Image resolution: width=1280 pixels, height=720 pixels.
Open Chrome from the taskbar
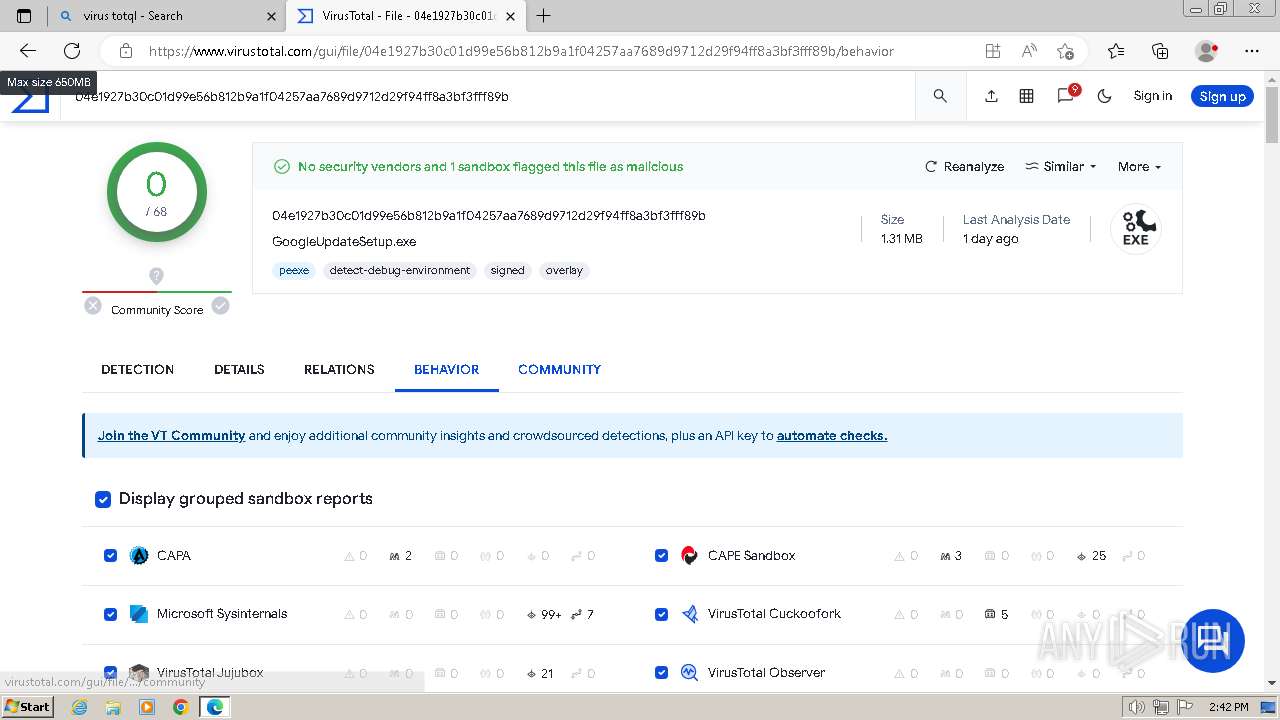[x=180, y=707]
